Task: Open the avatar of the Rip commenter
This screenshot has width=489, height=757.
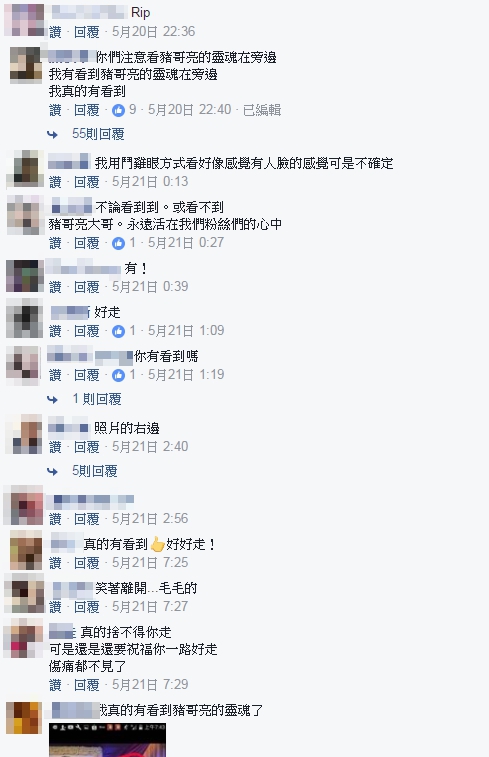Action: pyautogui.click(x=24, y=20)
